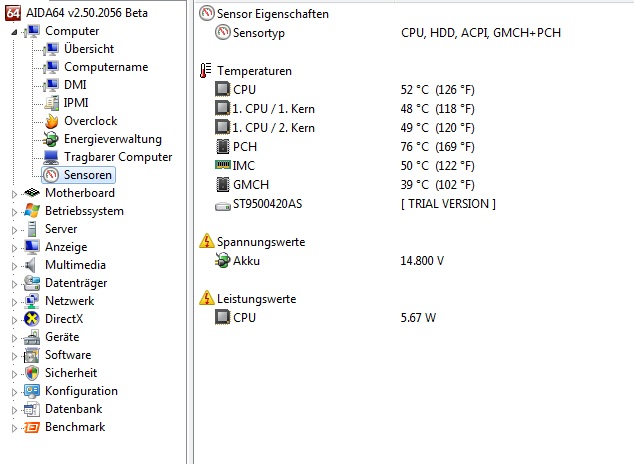Image resolution: width=634 pixels, height=464 pixels.
Task: Click the Geräte printer icon
Action: [x=32, y=337]
